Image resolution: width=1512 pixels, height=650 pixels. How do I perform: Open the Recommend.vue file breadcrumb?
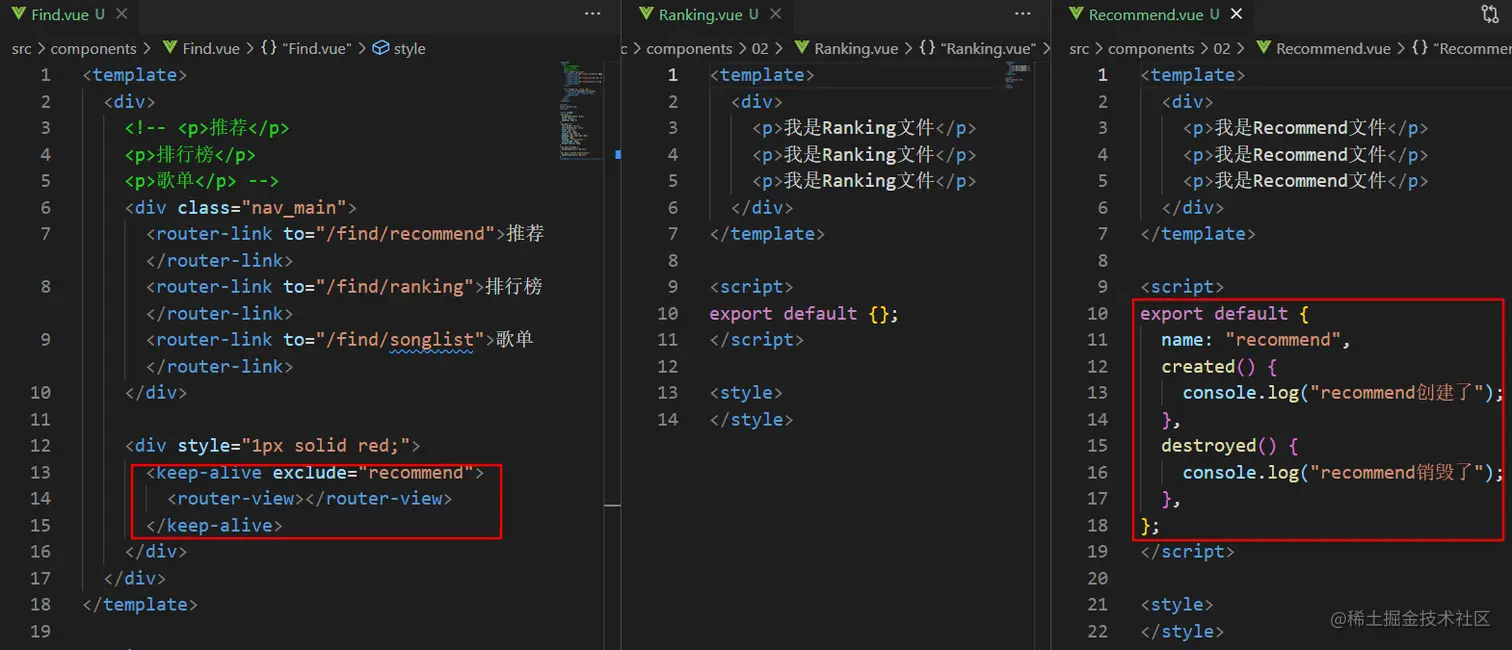[x=1333, y=48]
